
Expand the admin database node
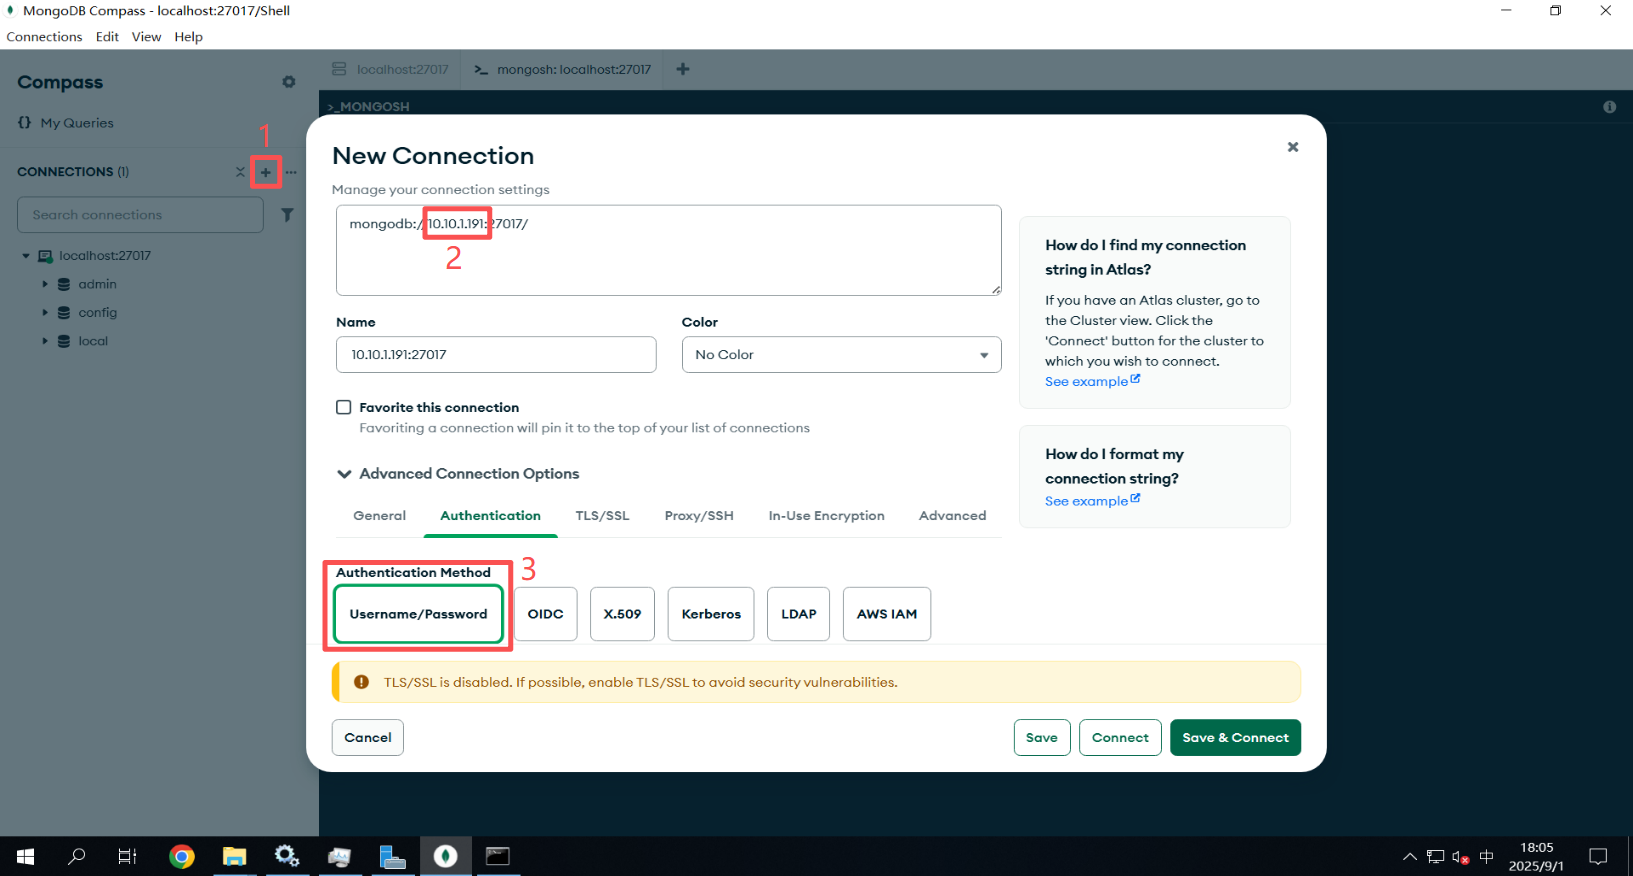[x=45, y=284]
